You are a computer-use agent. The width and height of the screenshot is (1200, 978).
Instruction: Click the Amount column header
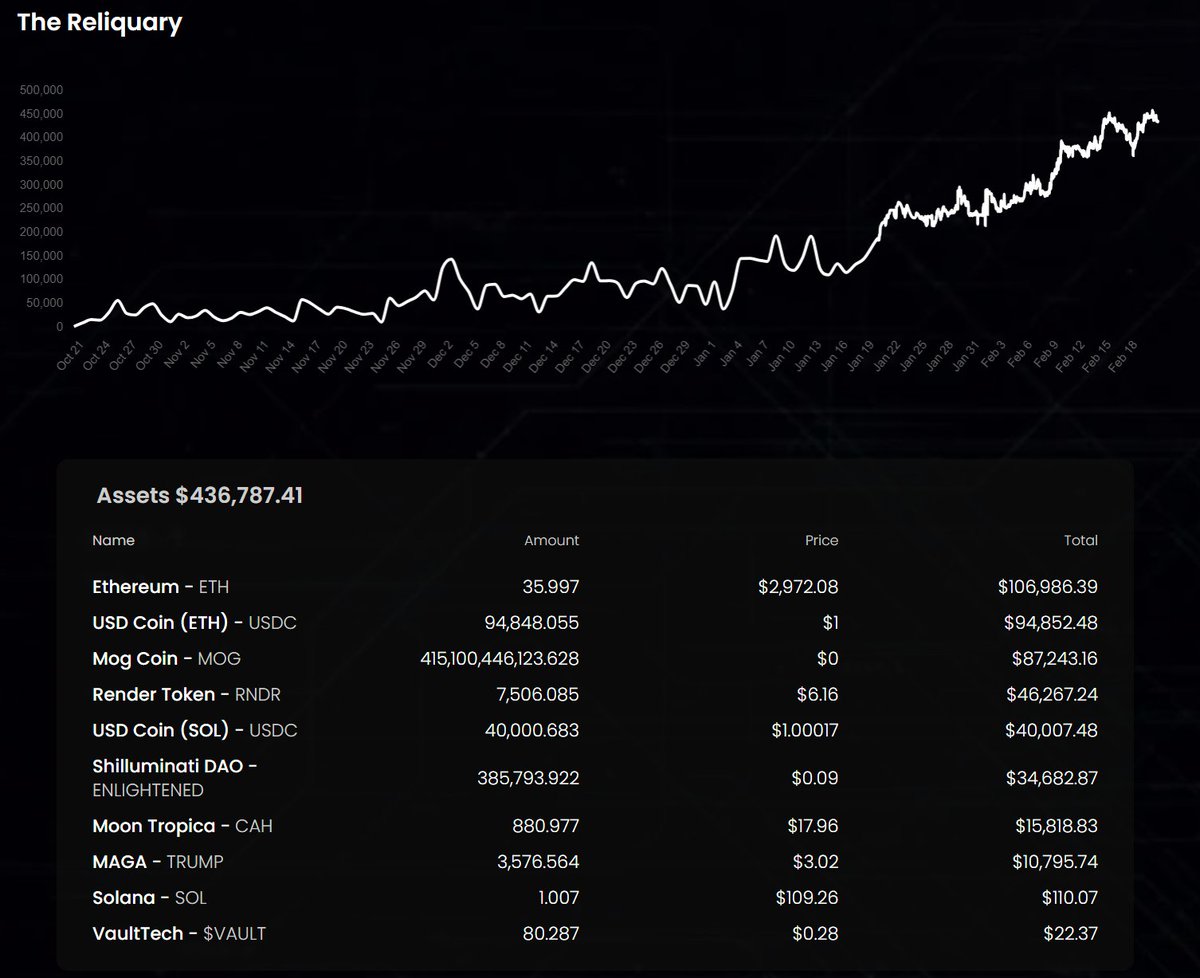coord(551,540)
